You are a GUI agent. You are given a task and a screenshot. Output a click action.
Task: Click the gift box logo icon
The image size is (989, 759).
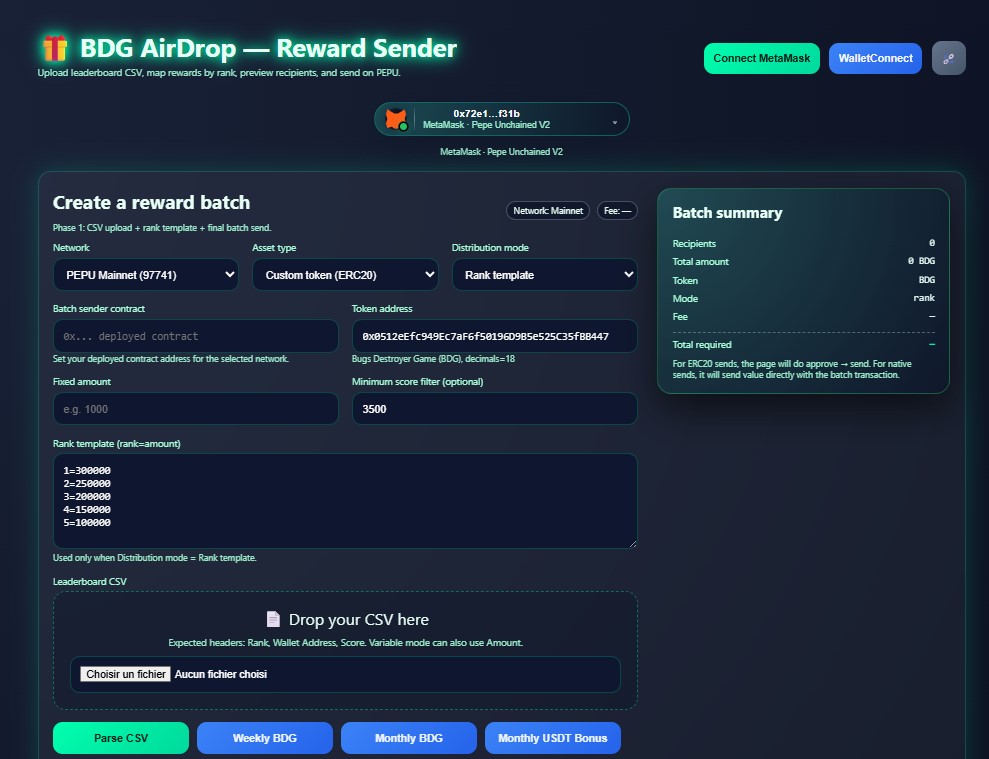[55, 49]
